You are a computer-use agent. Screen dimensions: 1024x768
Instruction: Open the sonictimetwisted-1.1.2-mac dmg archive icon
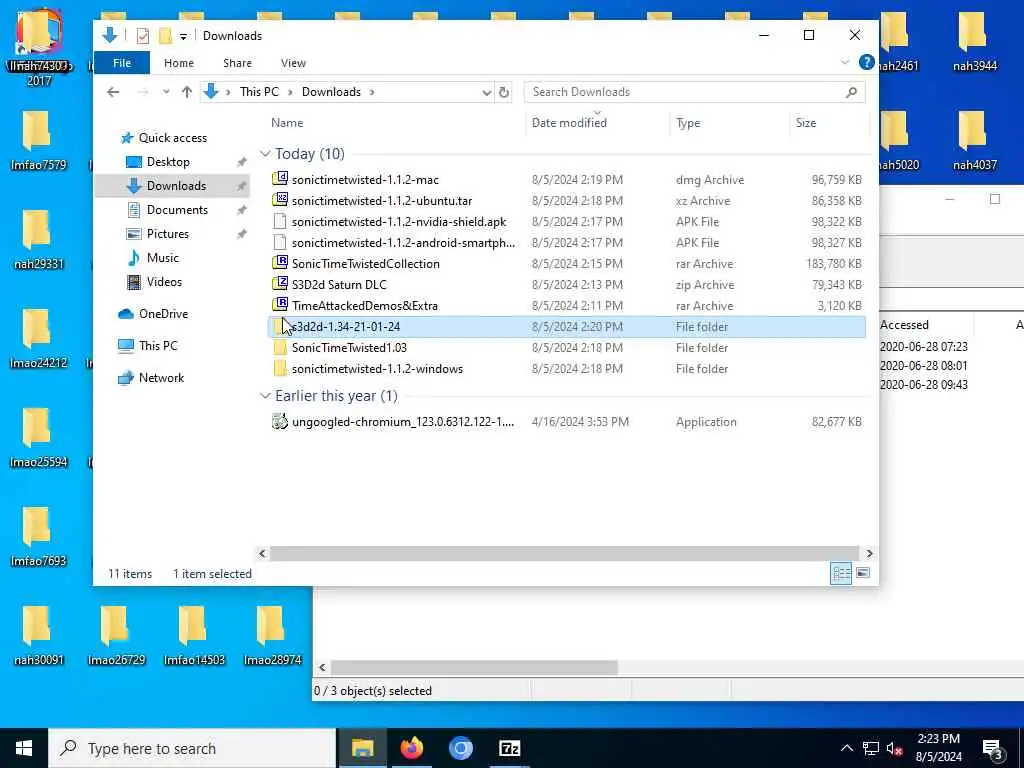(x=280, y=179)
